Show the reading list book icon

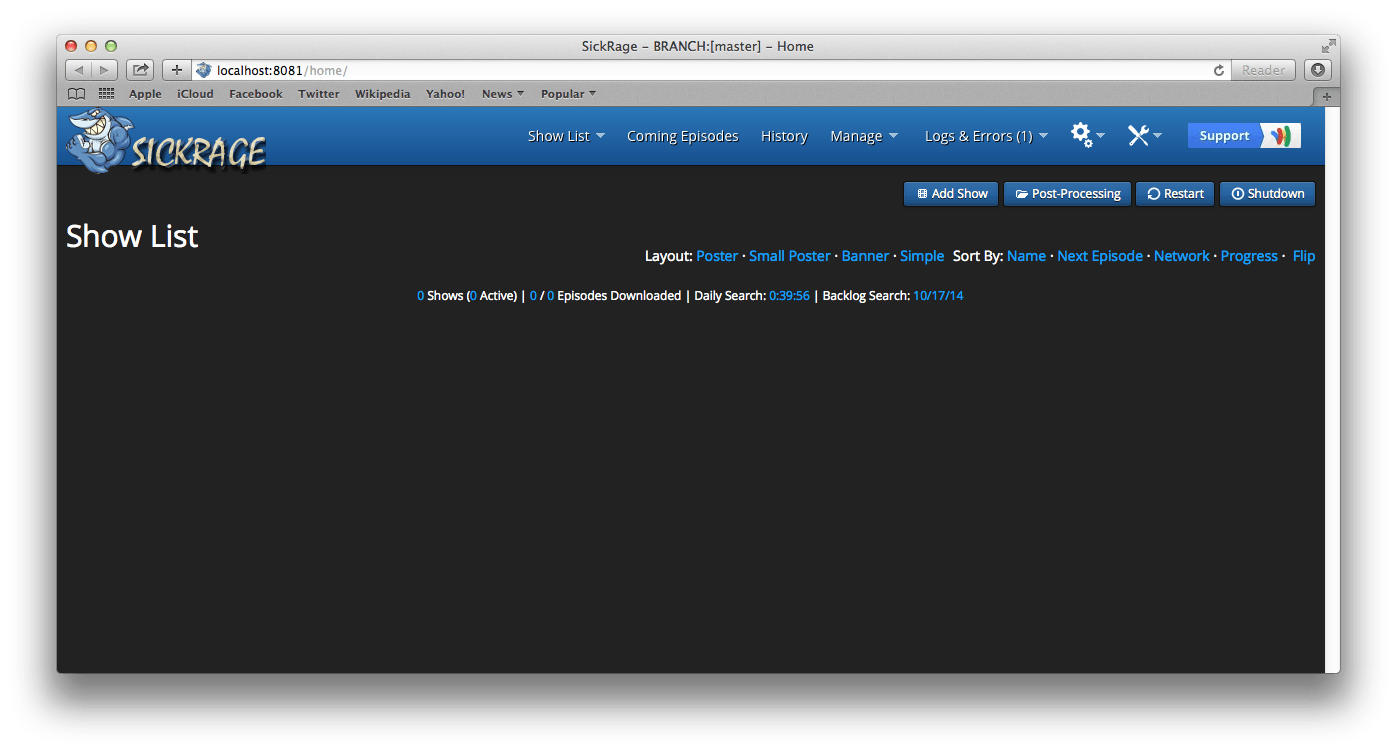(x=76, y=94)
